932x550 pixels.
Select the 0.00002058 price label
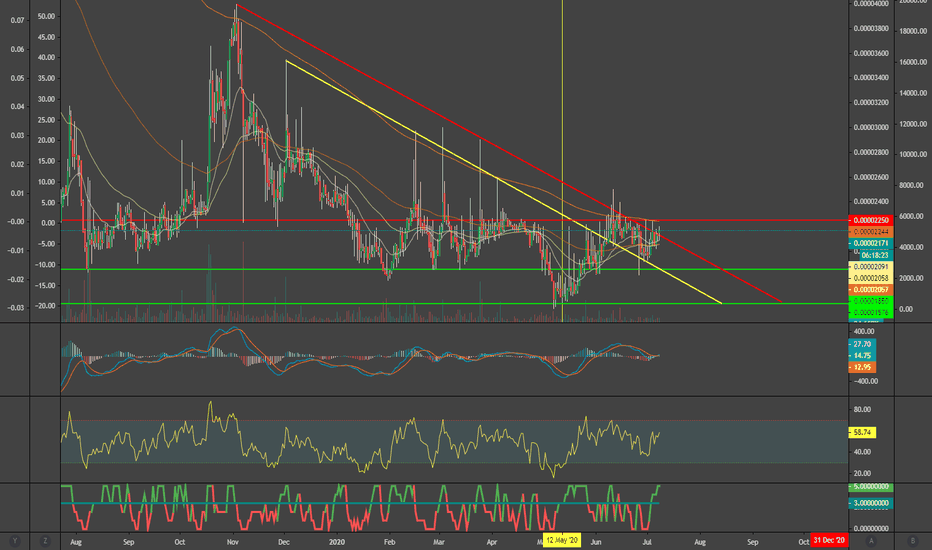pyautogui.click(x=871, y=278)
